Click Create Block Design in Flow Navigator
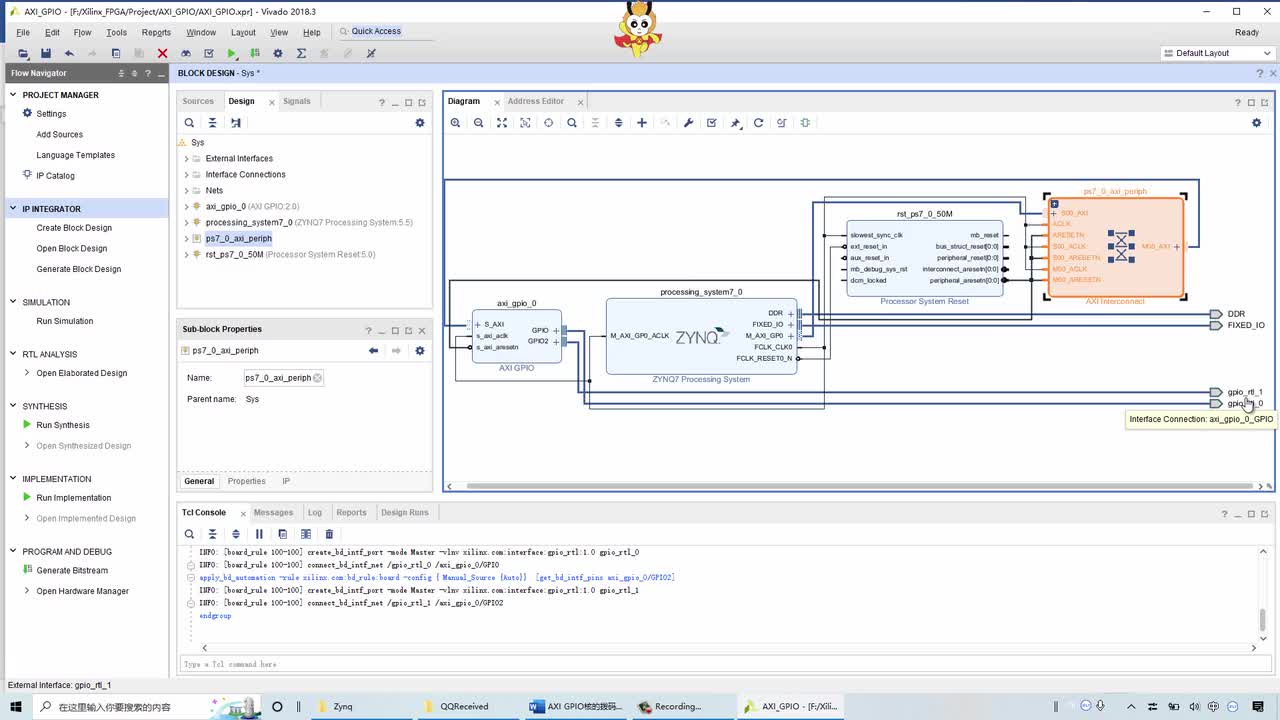The width and height of the screenshot is (1280, 720). [x=74, y=228]
